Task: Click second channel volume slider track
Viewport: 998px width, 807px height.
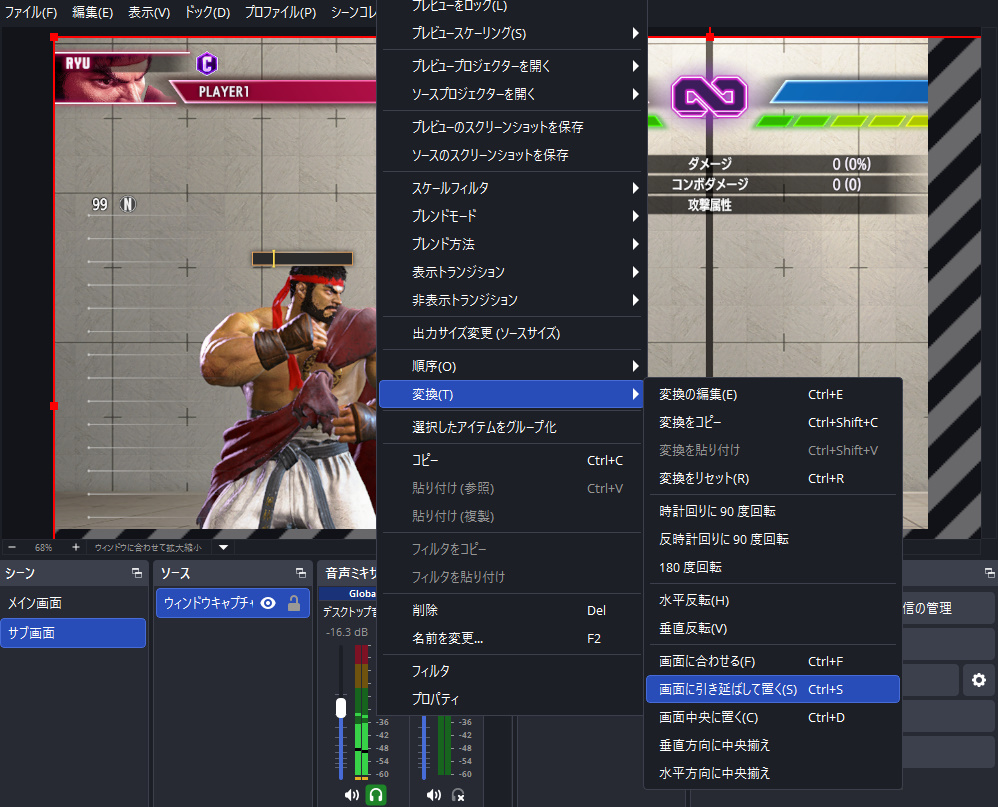Action: pyautogui.click(x=424, y=747)
